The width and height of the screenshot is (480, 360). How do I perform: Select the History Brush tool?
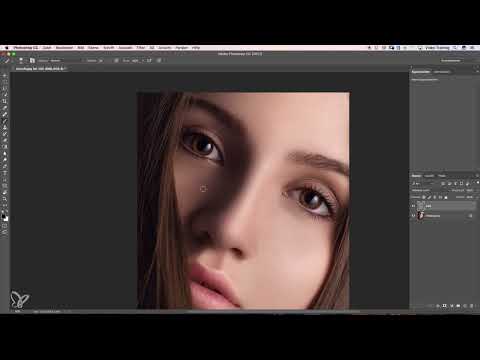[x=5, y=134]
